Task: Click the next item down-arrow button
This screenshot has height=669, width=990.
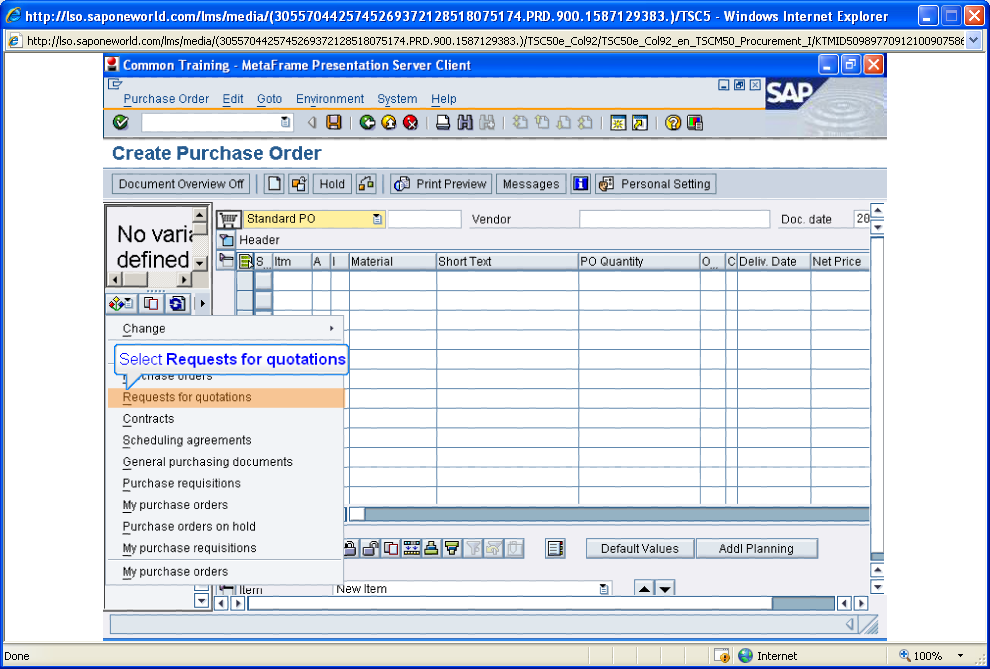Action: pos(665,589)
